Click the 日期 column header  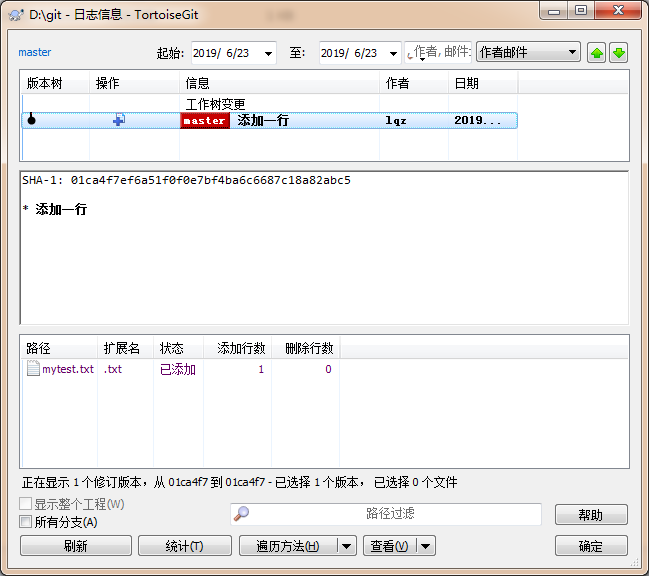(483, 83)
